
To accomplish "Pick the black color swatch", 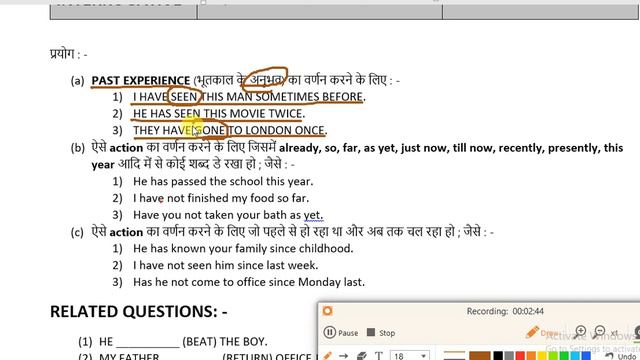I will click(x=498, y=356).
